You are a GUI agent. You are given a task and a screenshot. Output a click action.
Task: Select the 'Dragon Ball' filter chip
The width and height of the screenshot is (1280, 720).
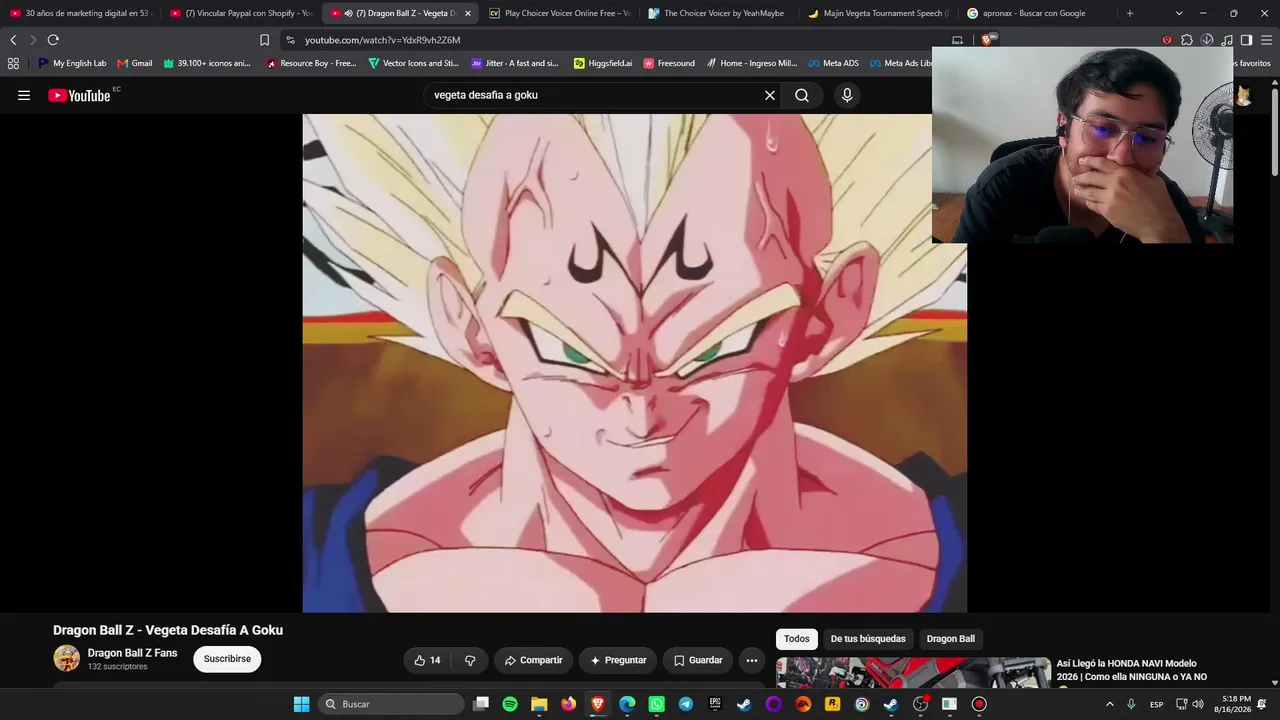951,639
